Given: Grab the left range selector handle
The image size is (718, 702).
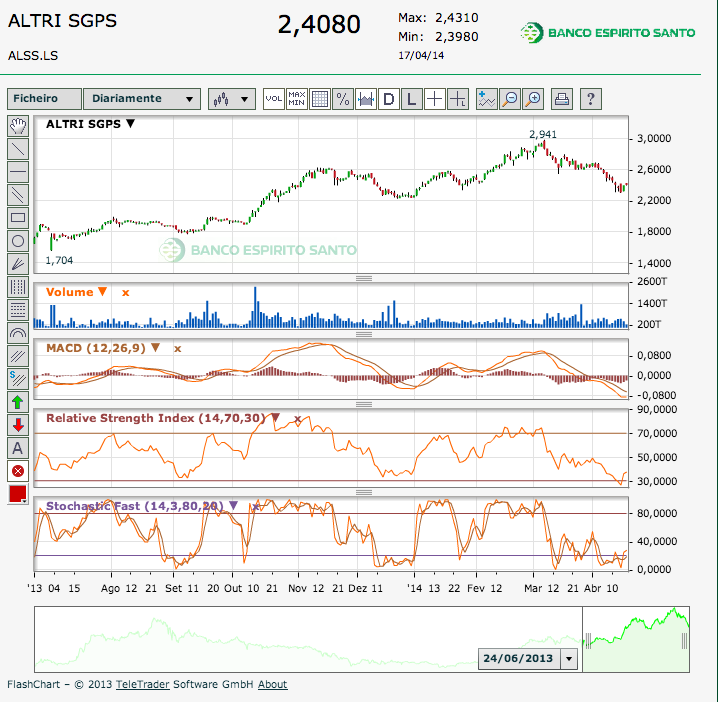Looking at the screenshot, I should coord(588,641).
